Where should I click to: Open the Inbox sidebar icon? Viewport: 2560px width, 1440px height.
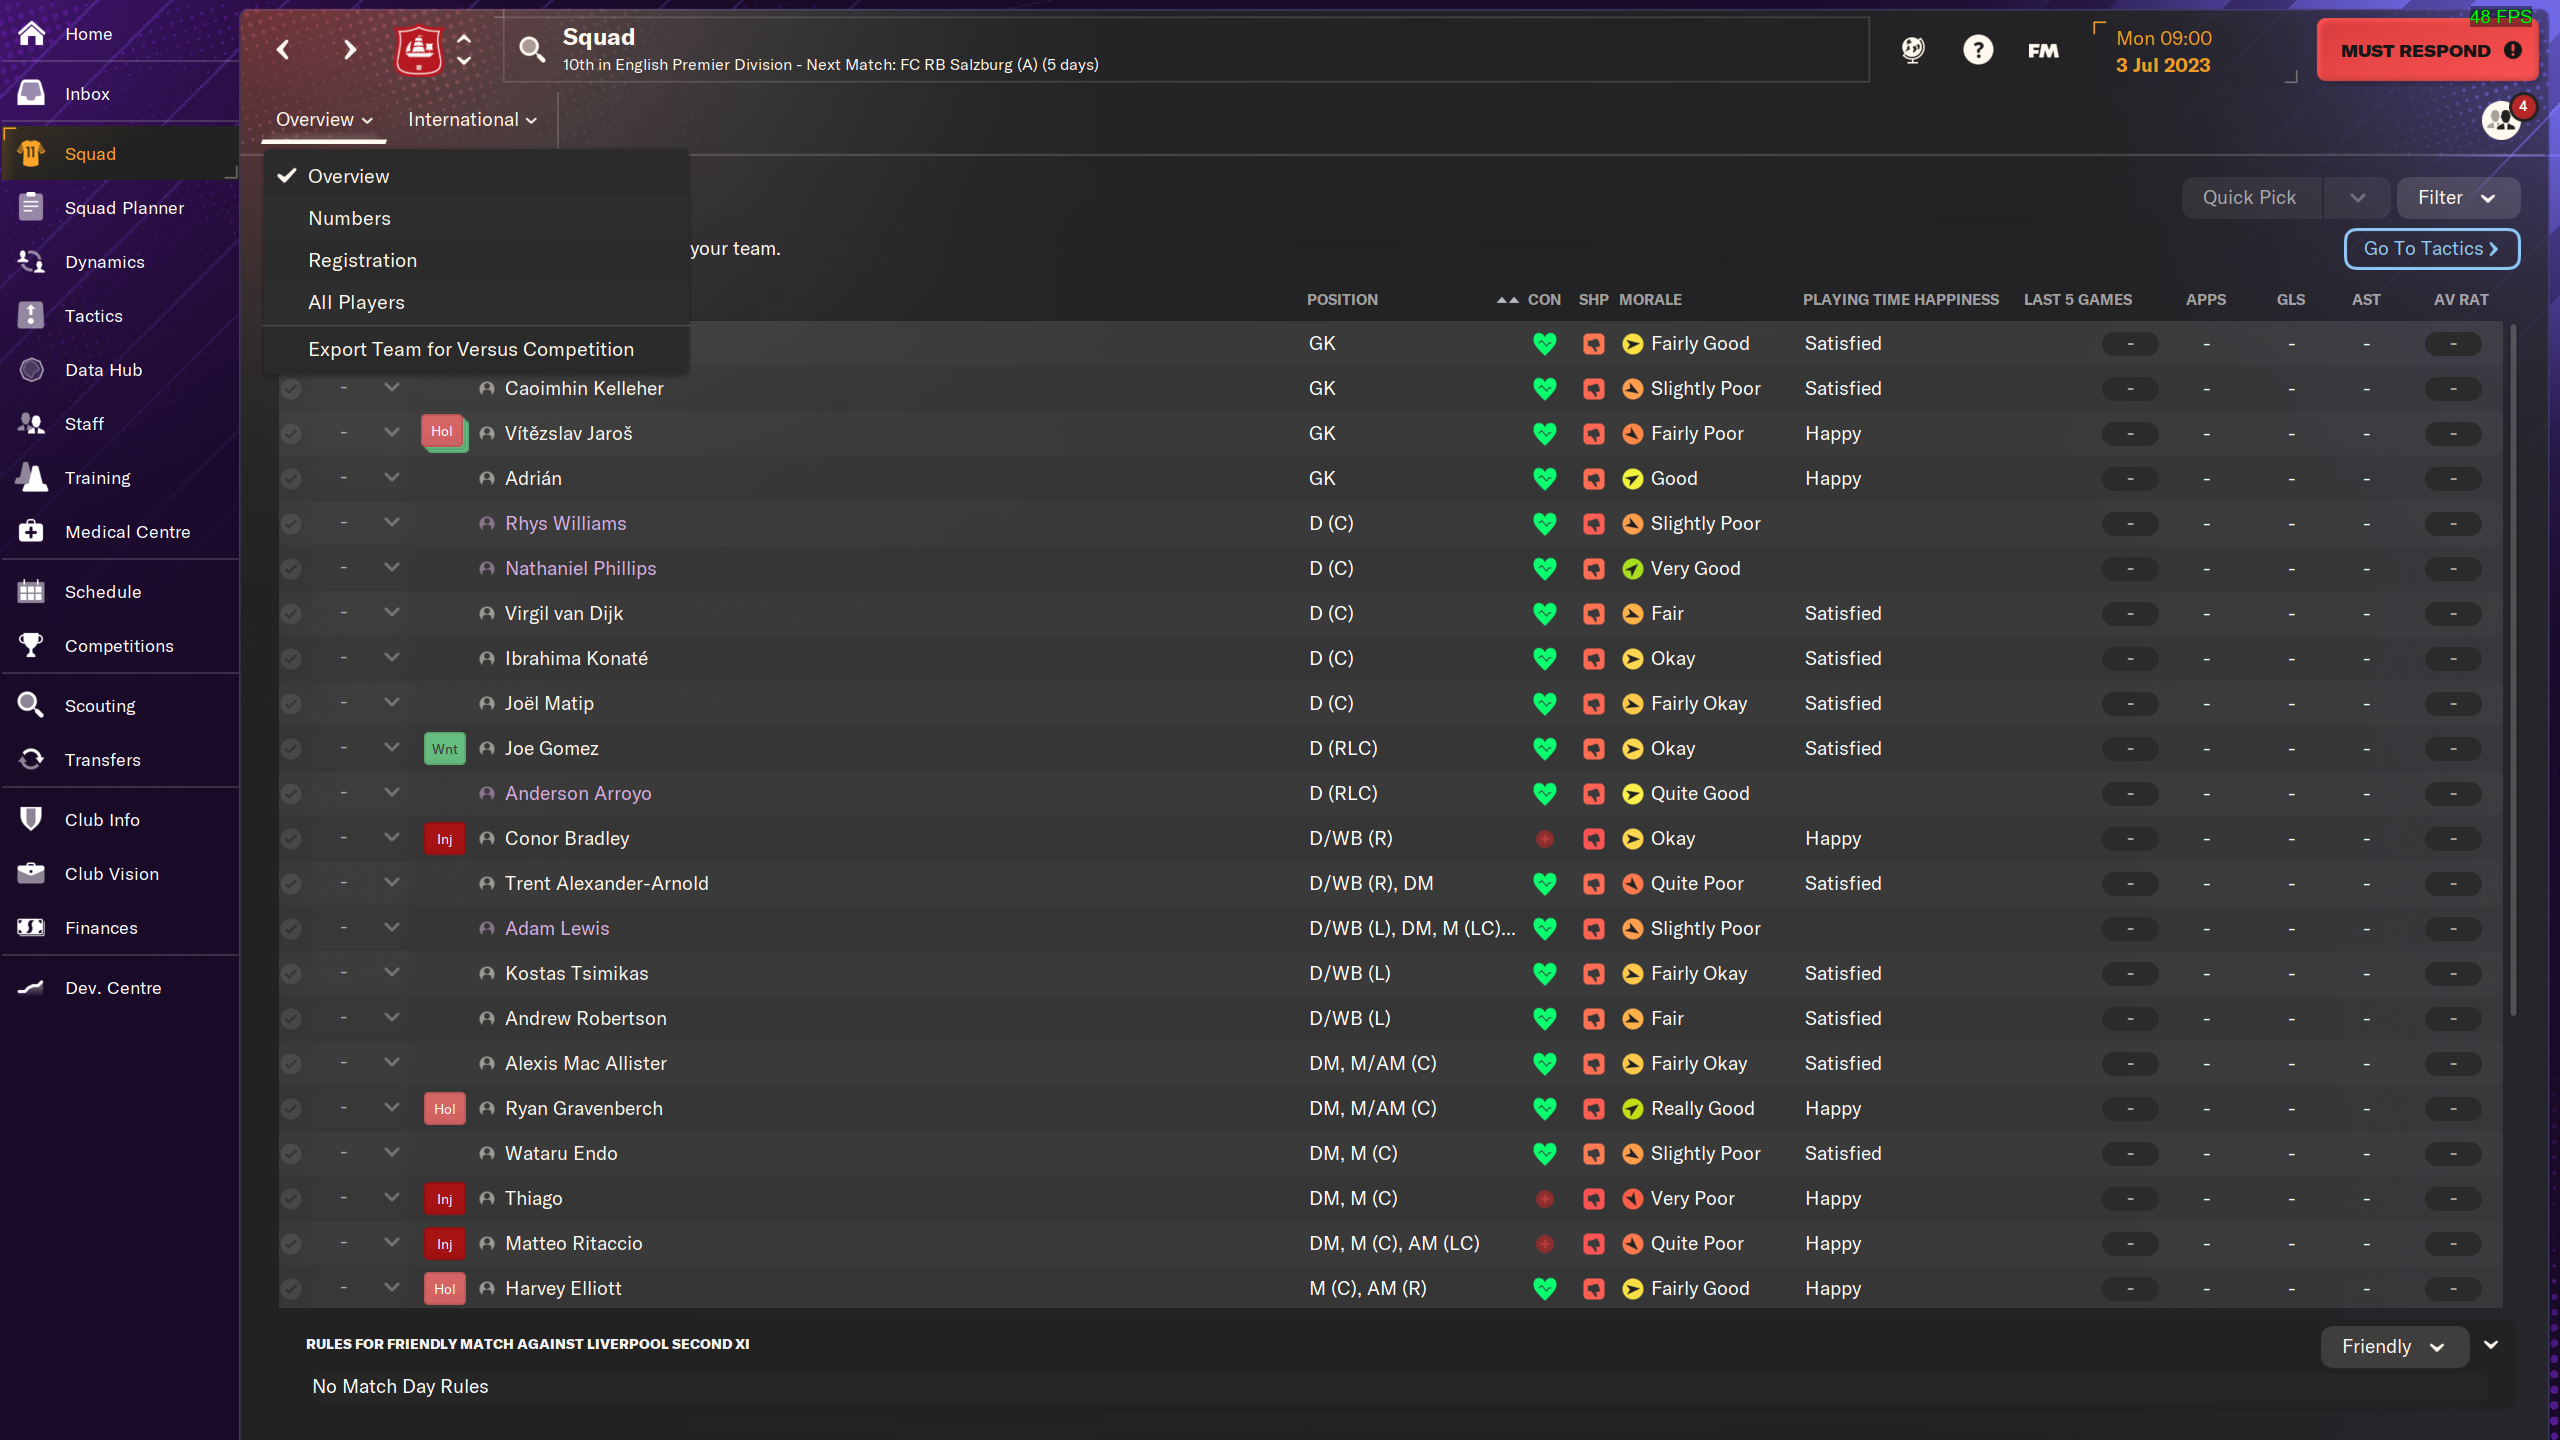click(32, 93)
